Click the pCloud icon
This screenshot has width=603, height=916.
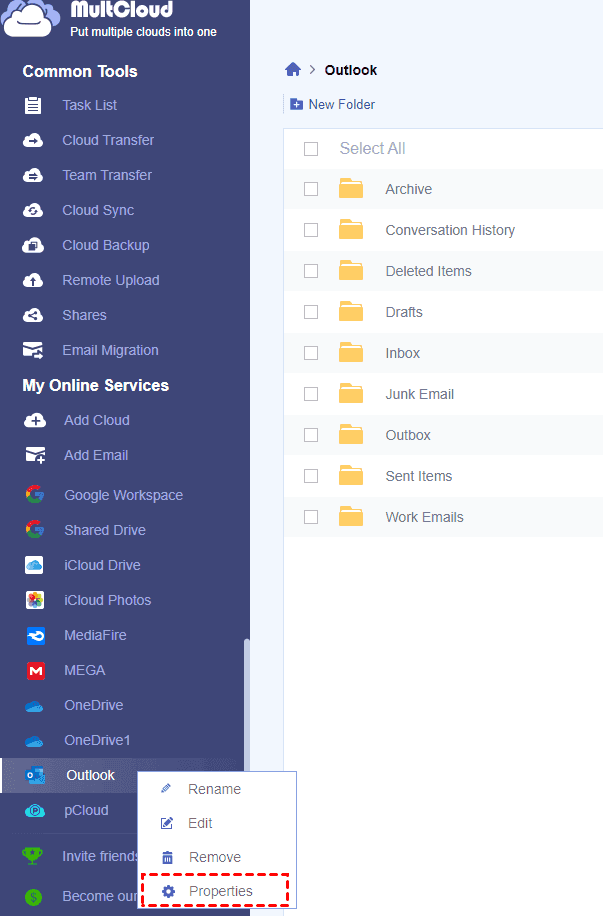coord(35,811)
